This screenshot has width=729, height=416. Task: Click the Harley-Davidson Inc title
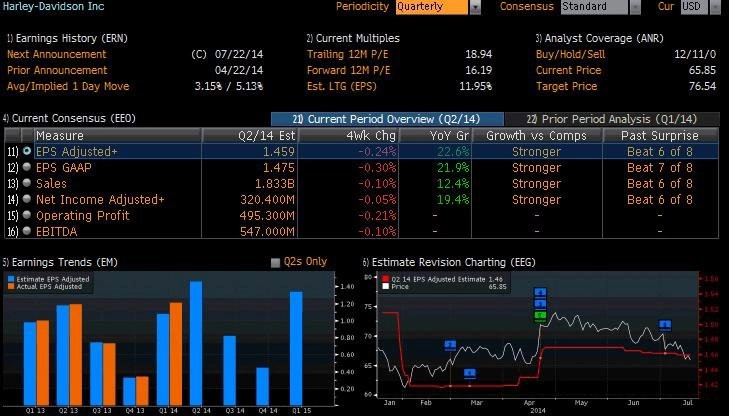click(x=53, y=7)
